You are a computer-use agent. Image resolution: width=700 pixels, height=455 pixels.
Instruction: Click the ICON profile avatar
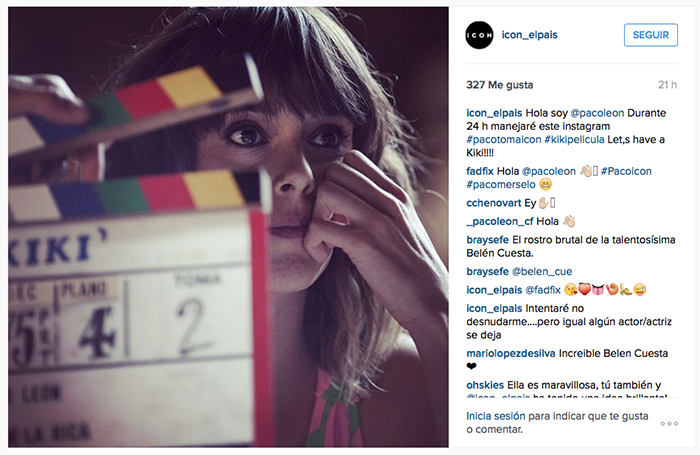coord(479,35)
